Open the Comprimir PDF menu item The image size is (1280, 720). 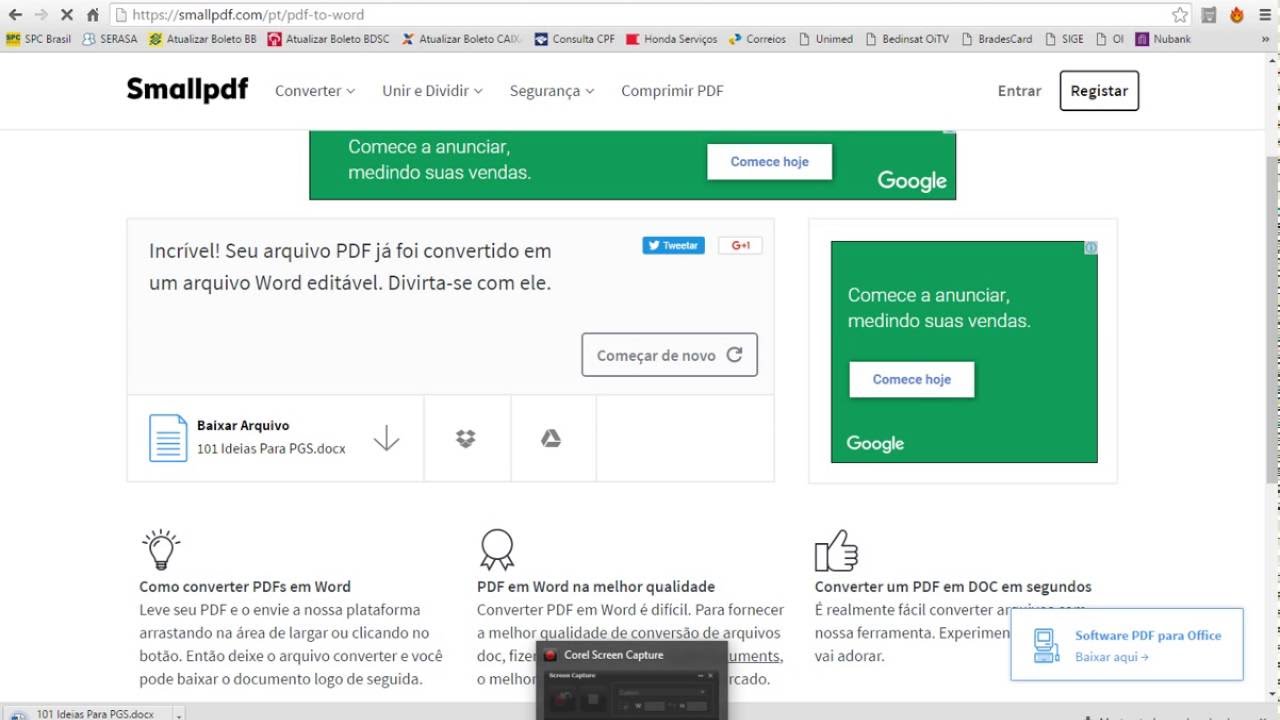[x=672, y=90]
